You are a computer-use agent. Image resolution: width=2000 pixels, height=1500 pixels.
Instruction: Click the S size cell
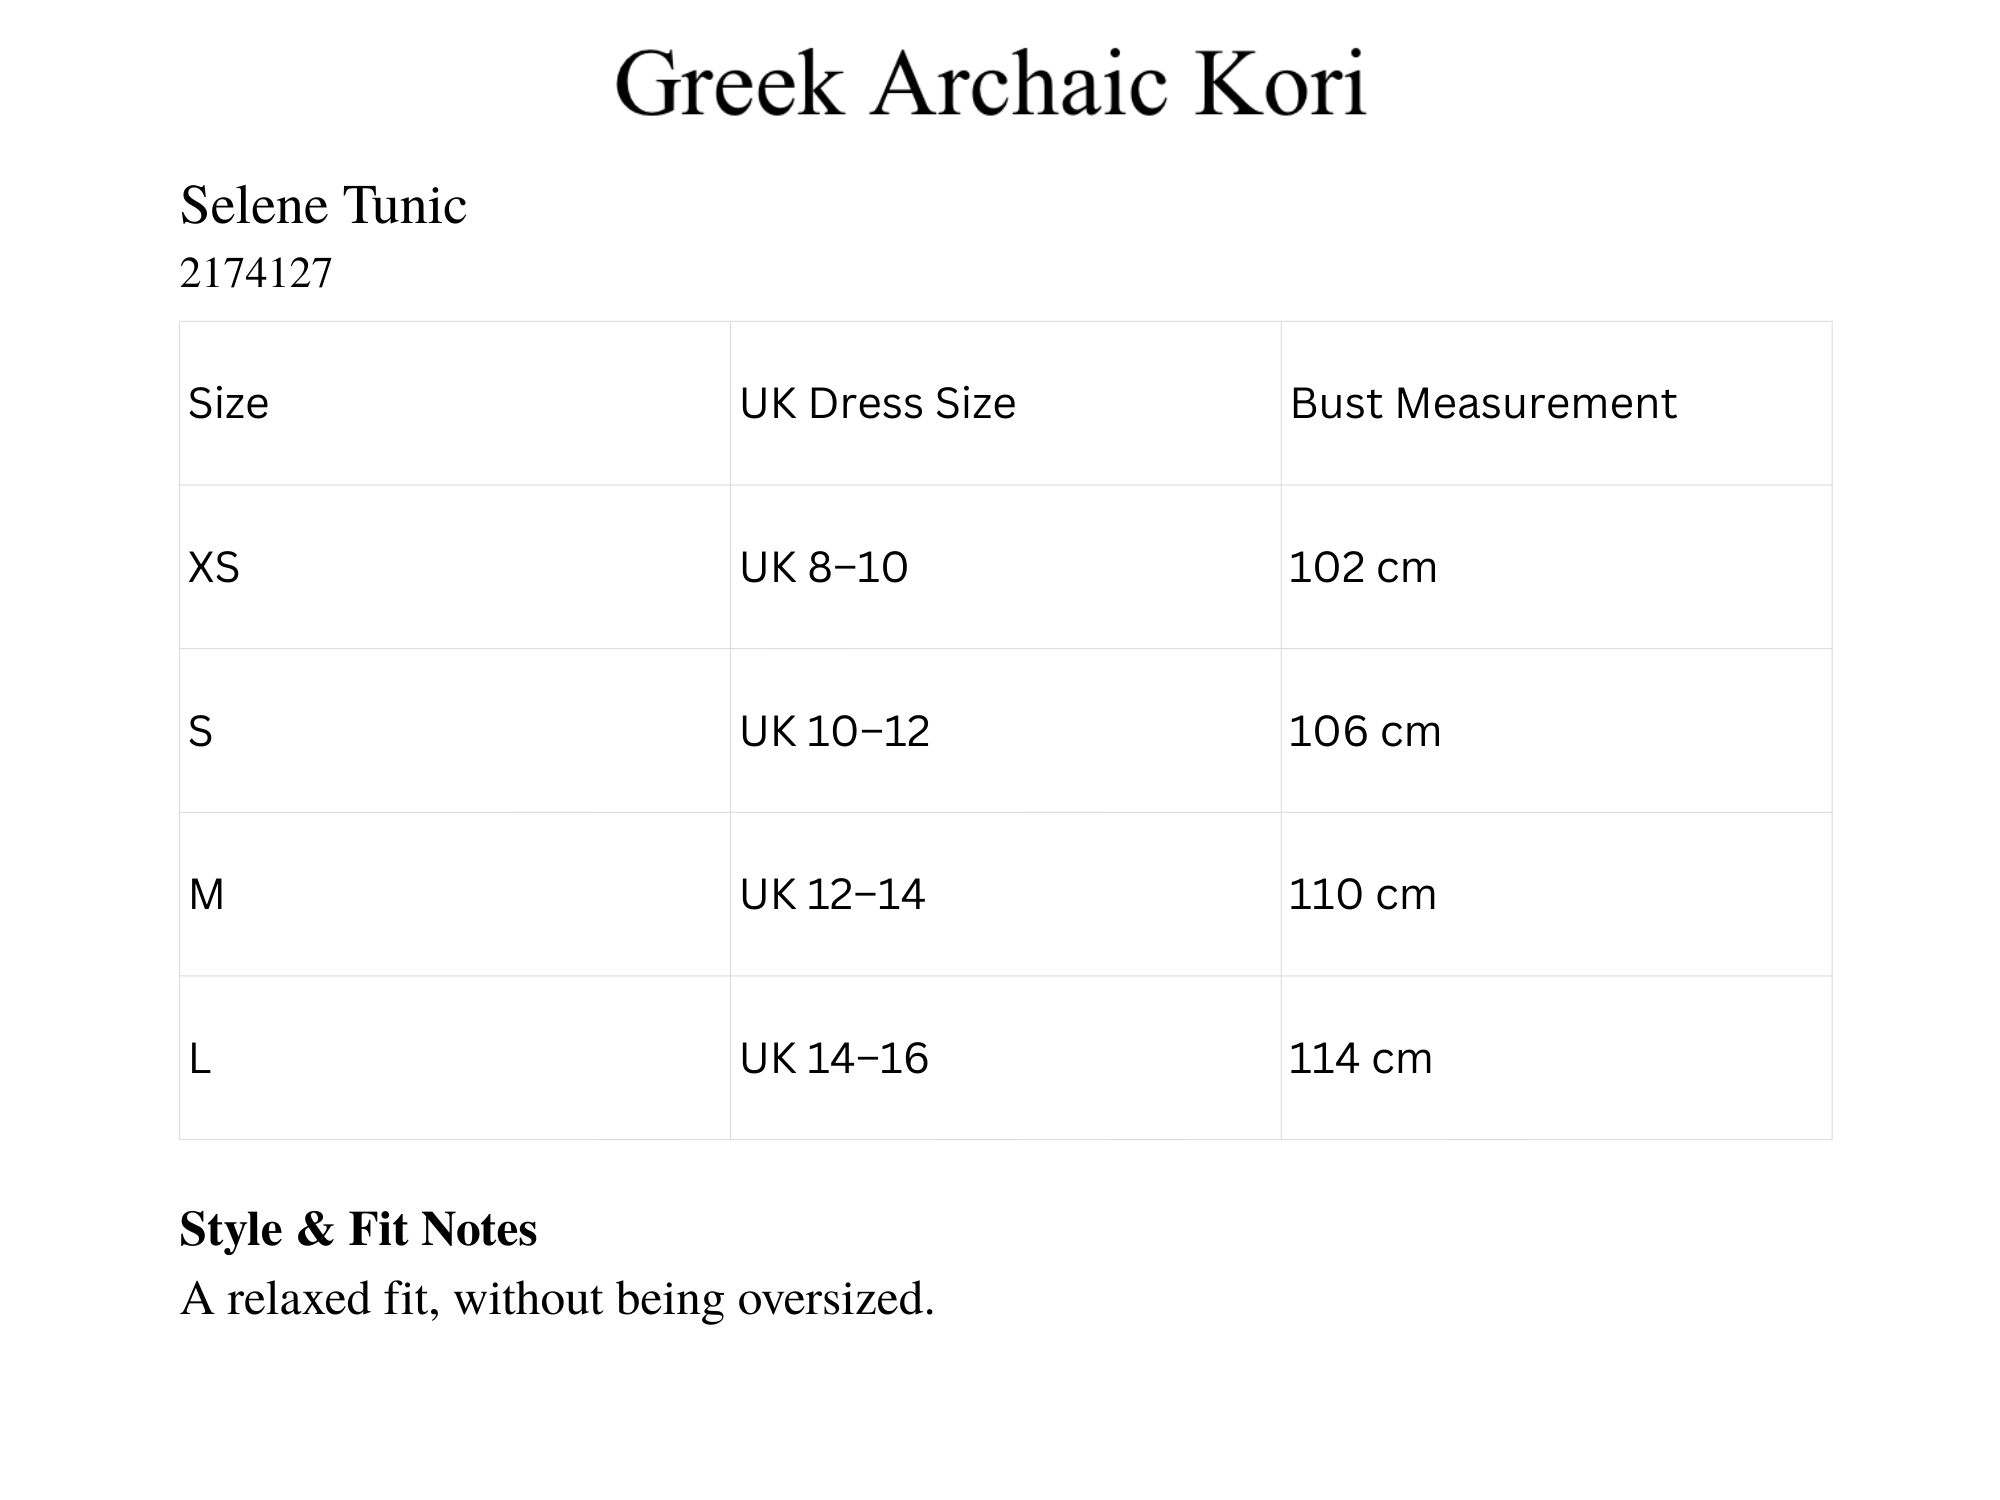coord(201,732)
